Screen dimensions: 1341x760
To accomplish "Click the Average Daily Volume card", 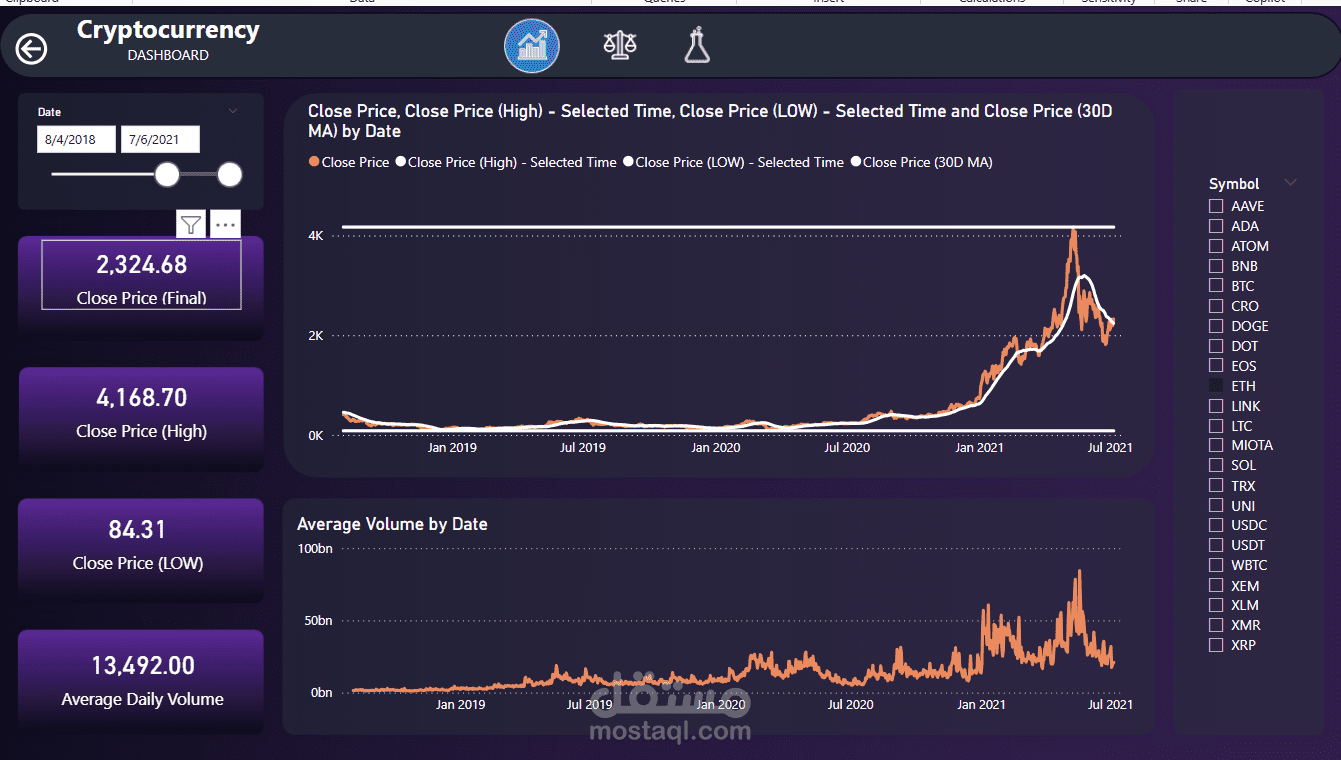I will (x=141, y=681).
